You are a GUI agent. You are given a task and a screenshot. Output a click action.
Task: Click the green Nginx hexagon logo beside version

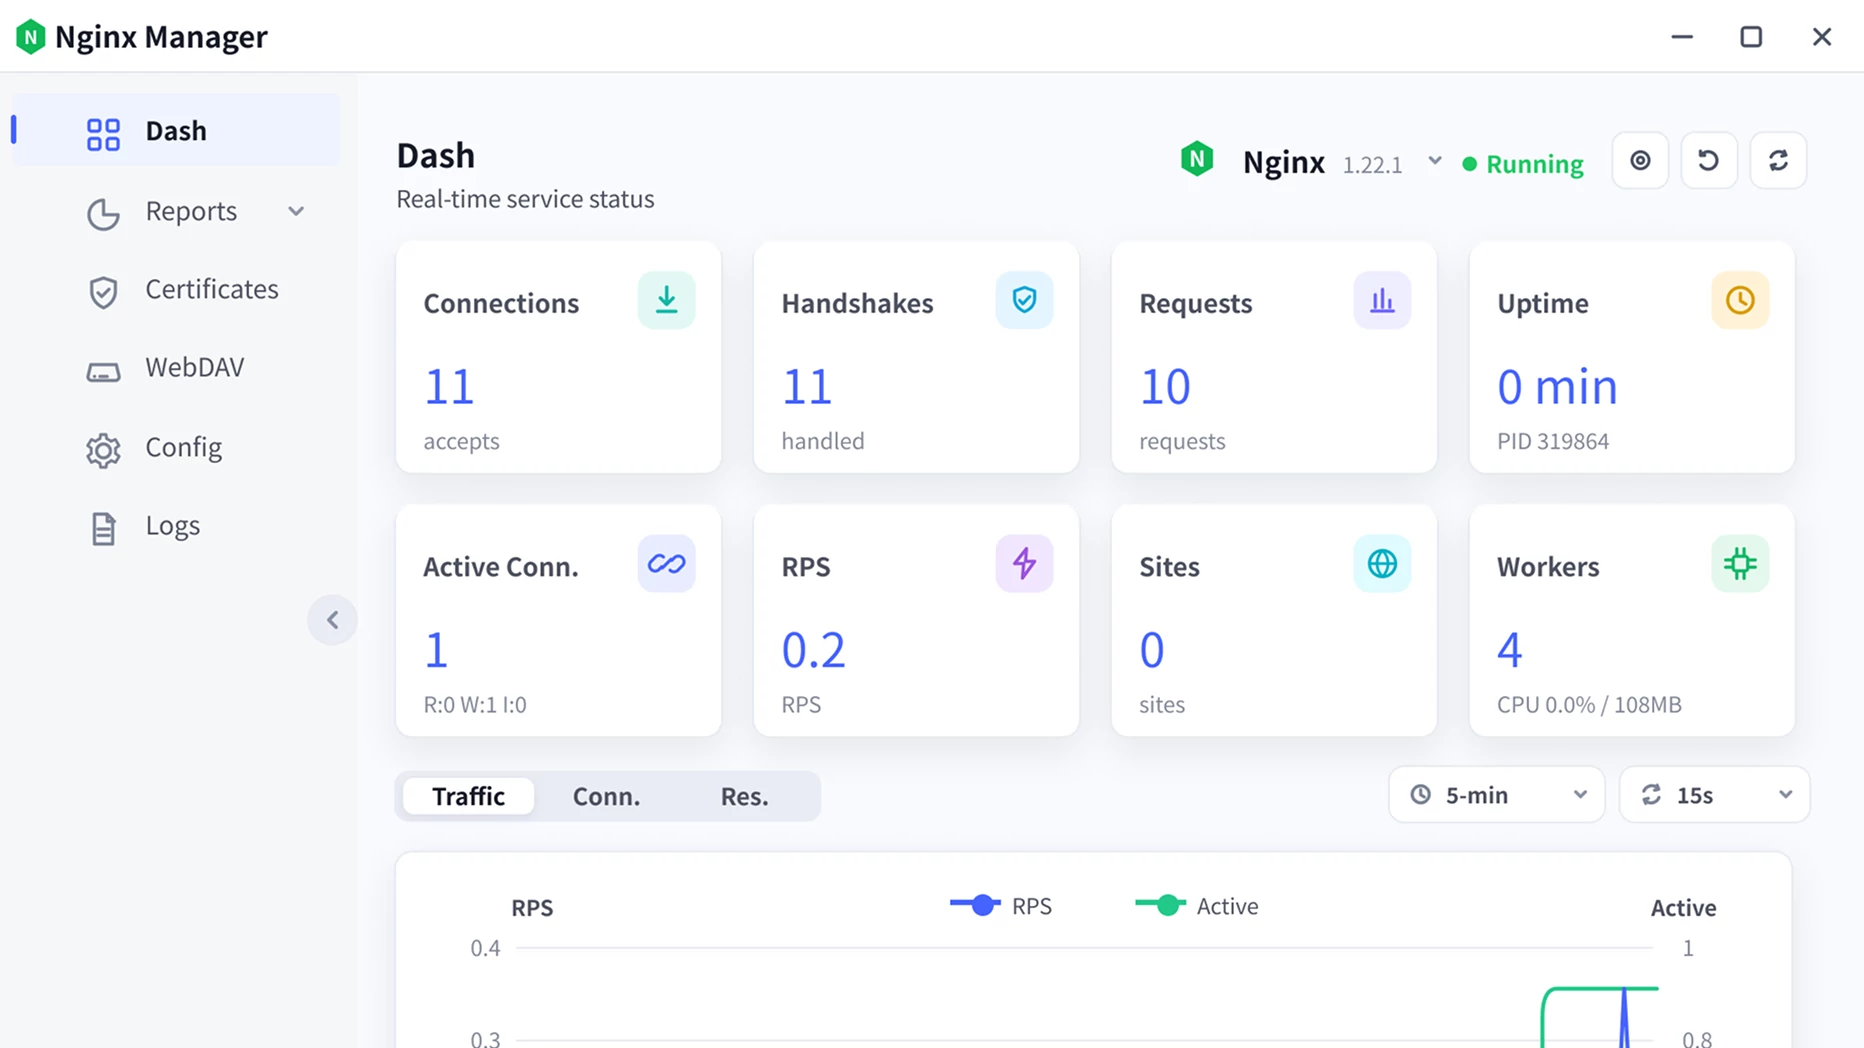tap(1196, 160)
